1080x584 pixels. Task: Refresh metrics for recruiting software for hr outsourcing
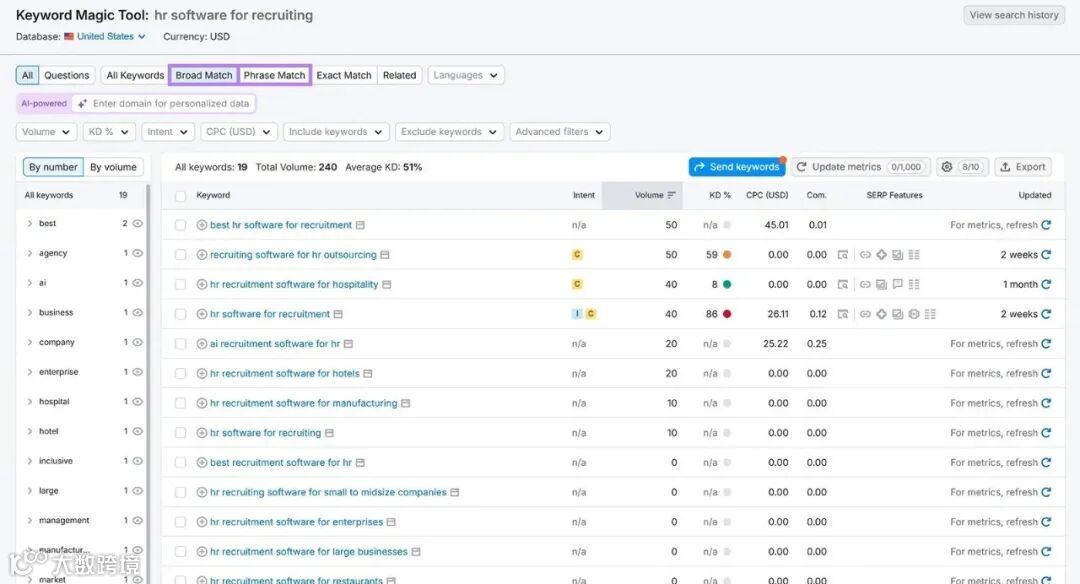point(1046,254)
